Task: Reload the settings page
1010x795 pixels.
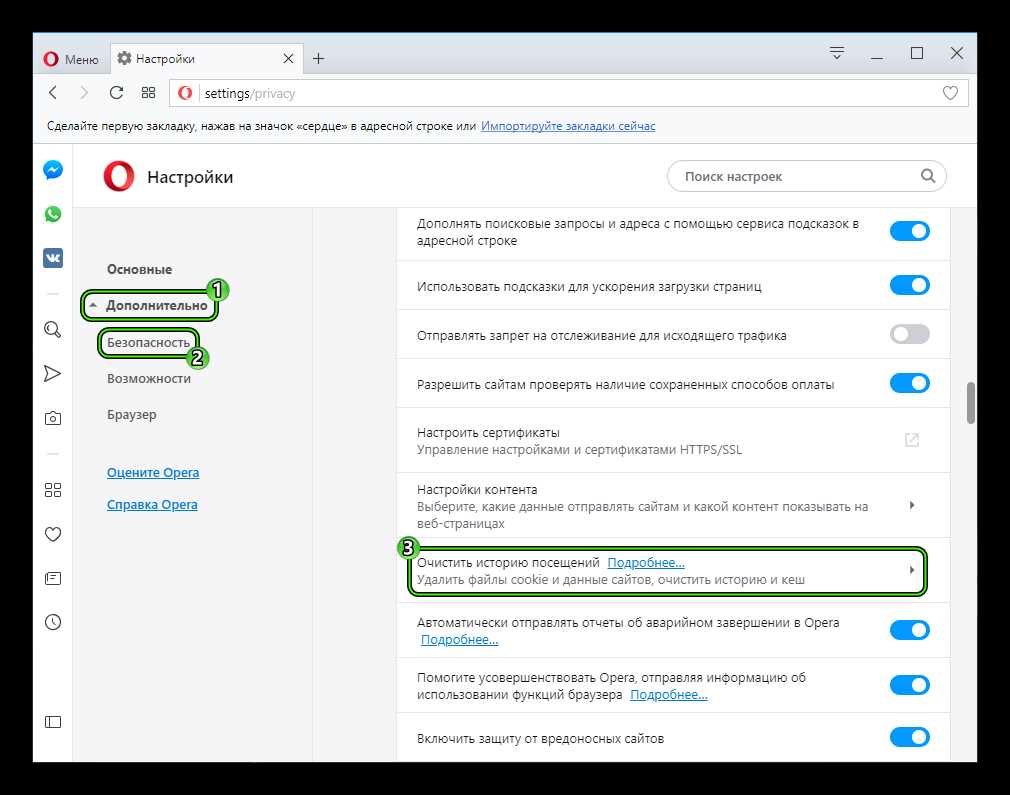Action: [117, 93]
